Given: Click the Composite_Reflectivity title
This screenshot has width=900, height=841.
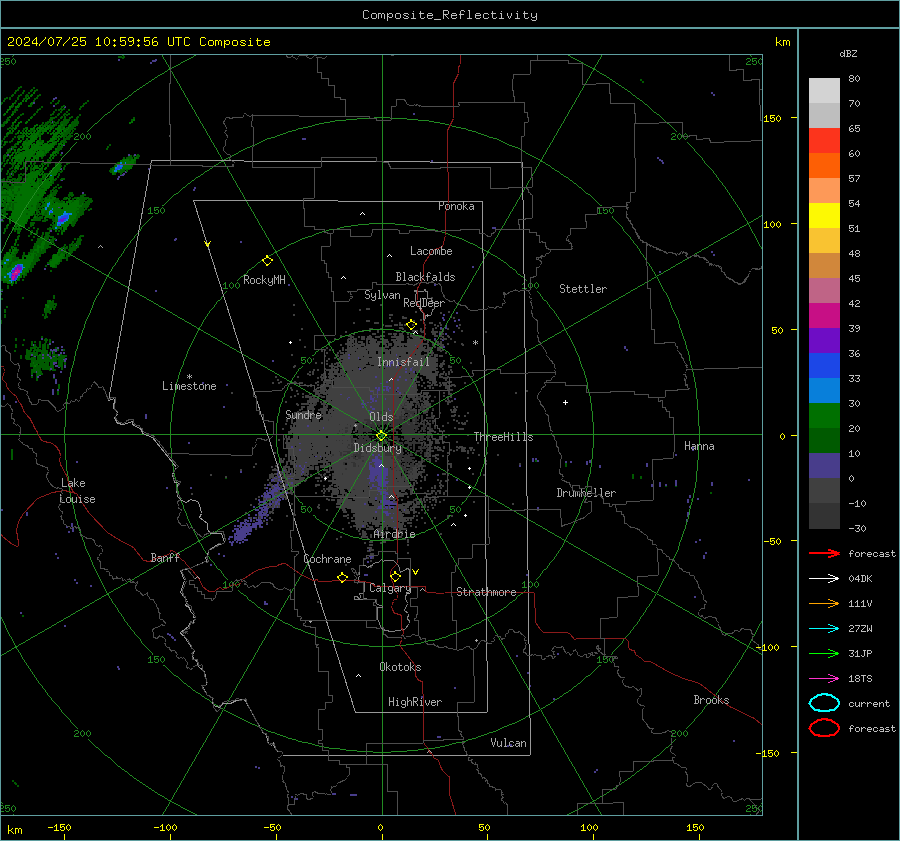Looking at the screenshot, I should coord(450,15).
